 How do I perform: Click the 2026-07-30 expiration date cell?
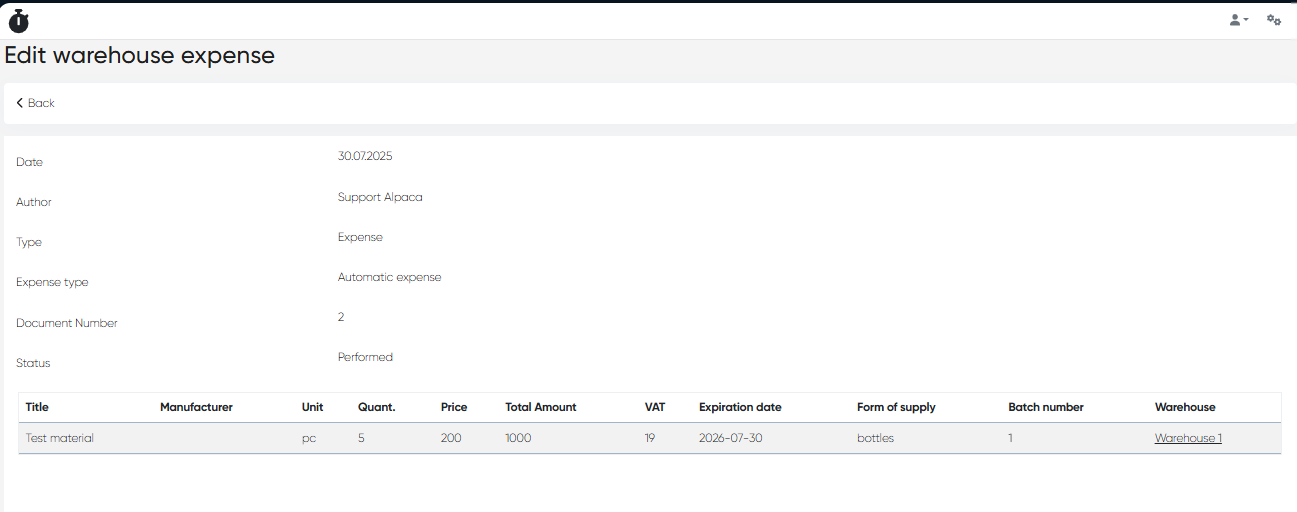[x=730, y=438]
